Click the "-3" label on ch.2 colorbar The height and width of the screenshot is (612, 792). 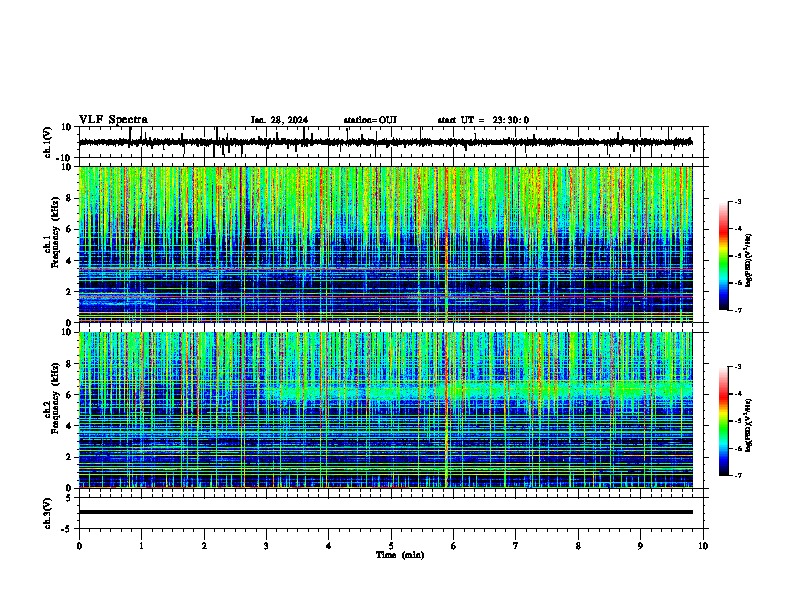click(x=738, y=367)
